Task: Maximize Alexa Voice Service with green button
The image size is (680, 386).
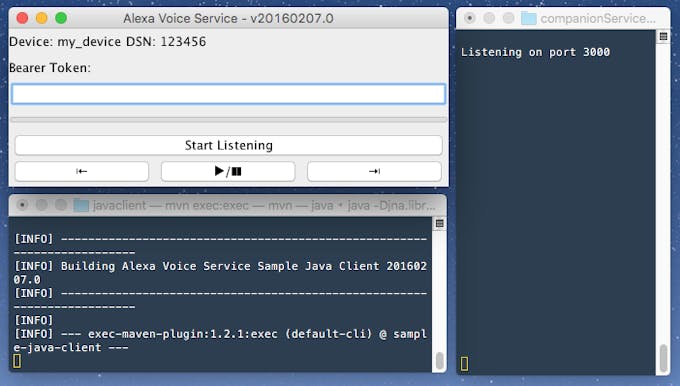Action: point(61,18)
